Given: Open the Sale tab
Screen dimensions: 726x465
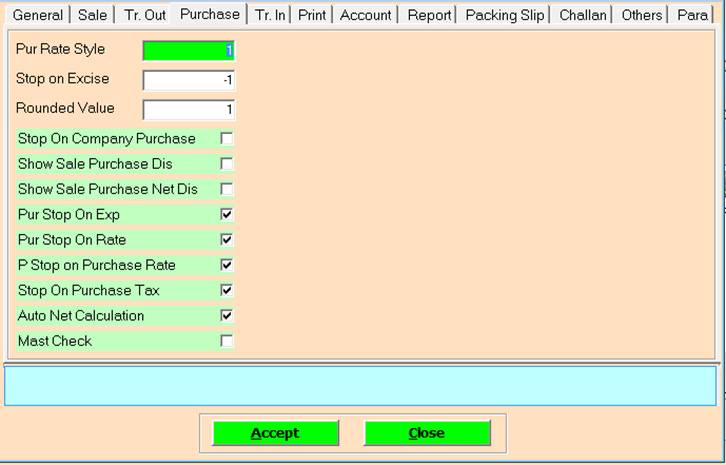Looking at the screenshot, I should click(93, 15).
